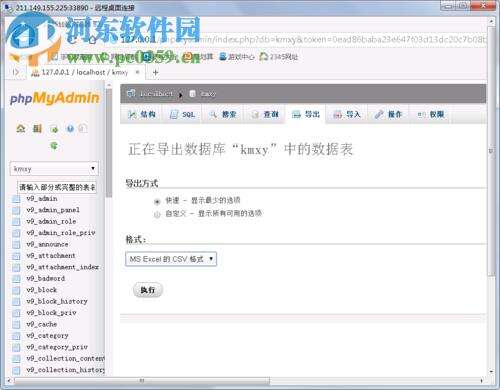The width and height of the screenshot is (500, 390).
Task: Click the table icon beside v9_attachment_index
Action: click(x=16, y=267)
